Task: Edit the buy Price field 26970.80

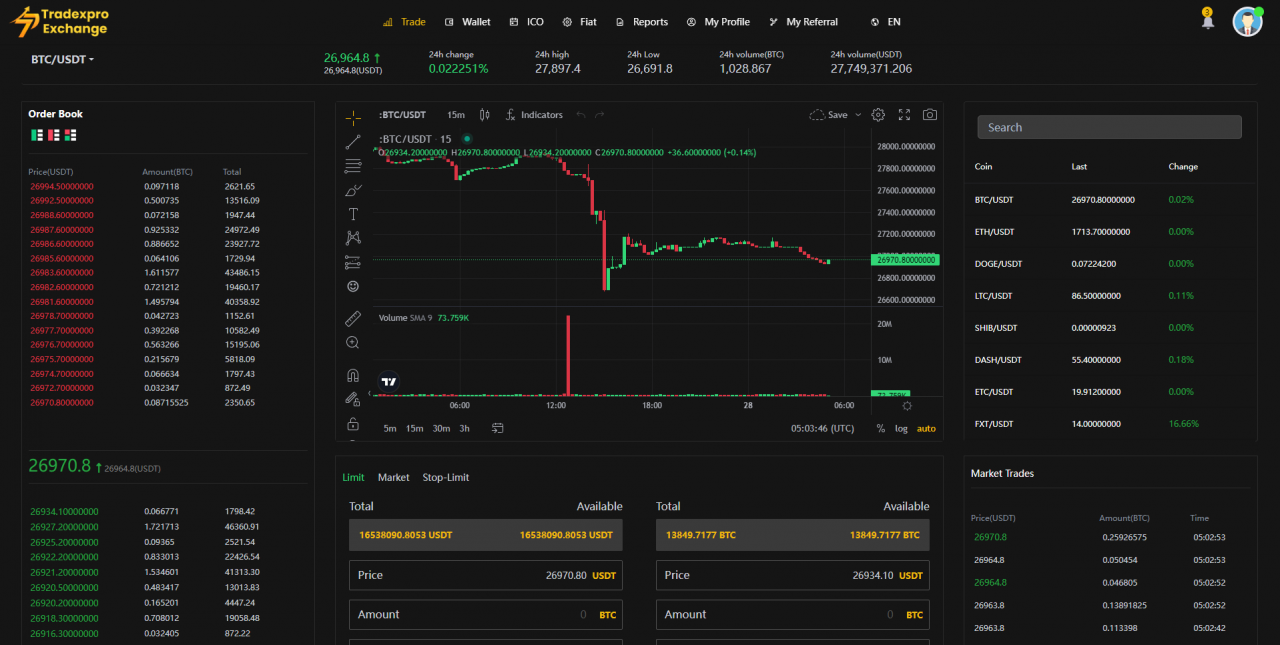Action: tap(485, 575)
